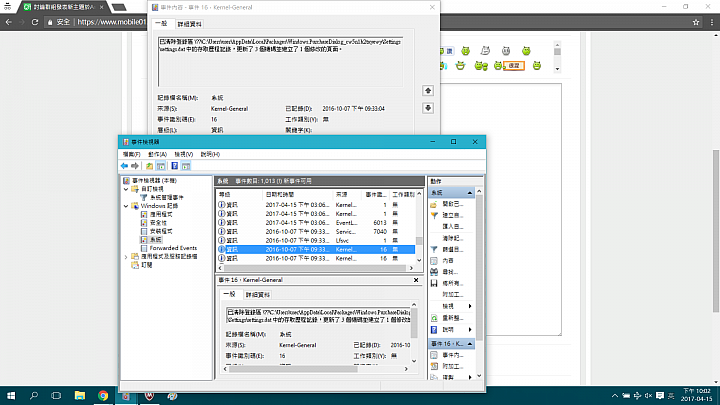Sort event list by 來源 column header
Image resolution: width=720 pixels, height=405 pixels.
point(347,195)
